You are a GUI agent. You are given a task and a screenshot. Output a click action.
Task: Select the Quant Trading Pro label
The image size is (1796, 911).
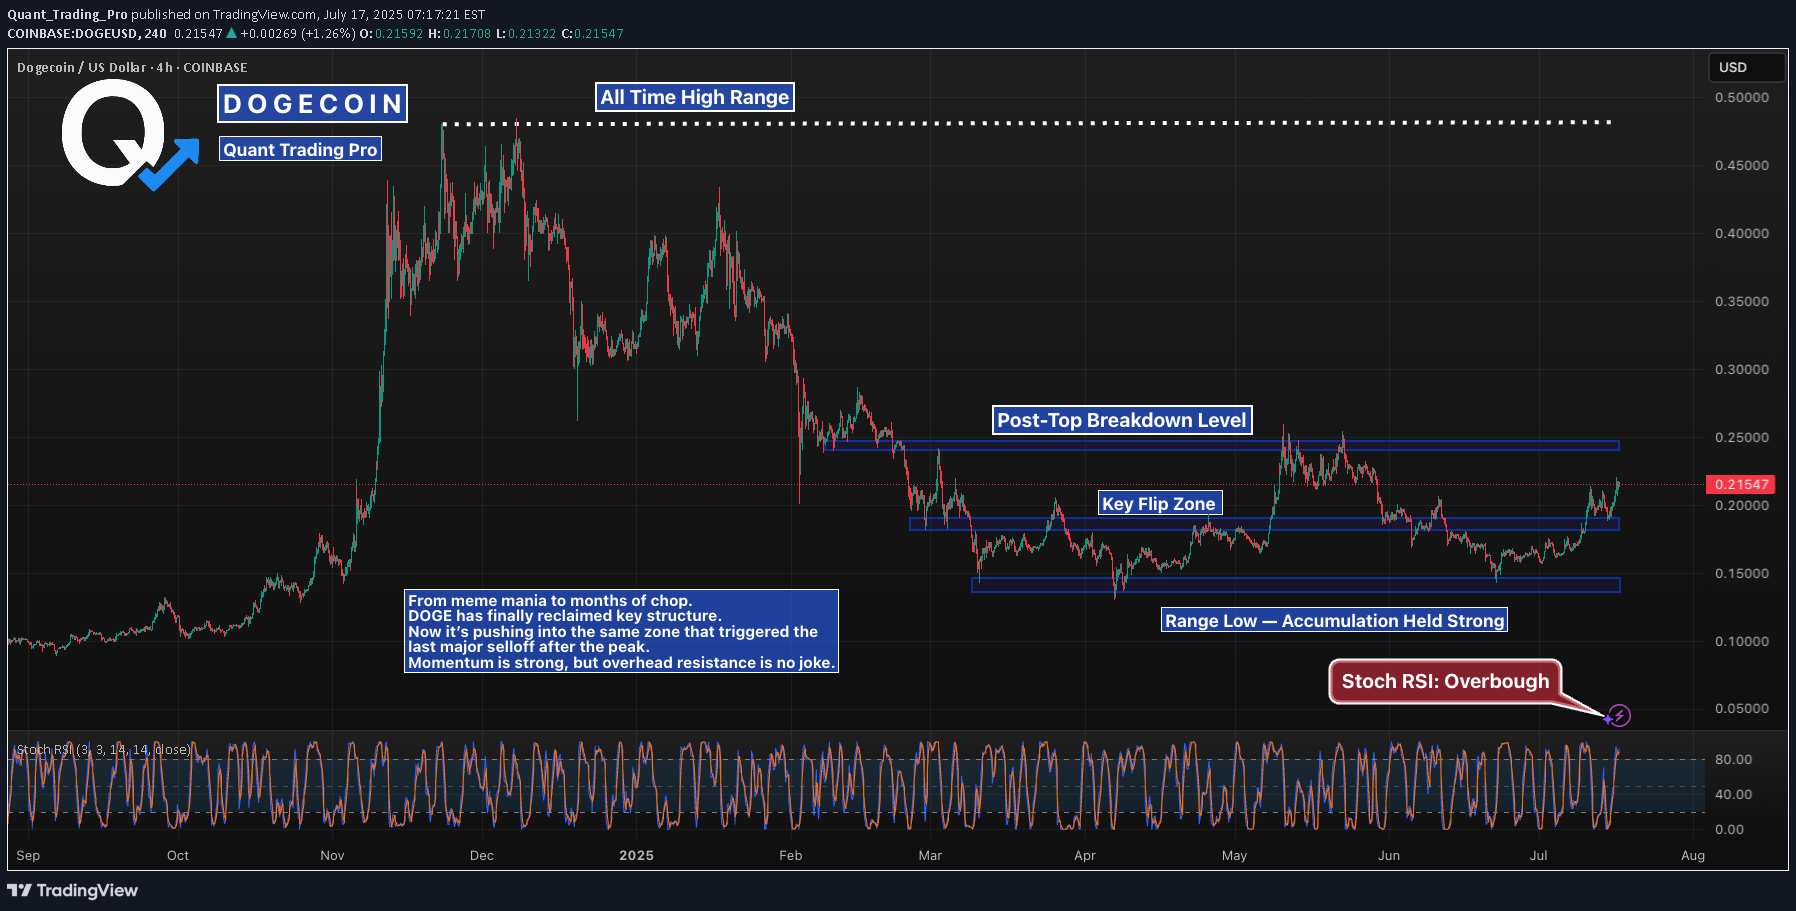(x=300, y=150)
